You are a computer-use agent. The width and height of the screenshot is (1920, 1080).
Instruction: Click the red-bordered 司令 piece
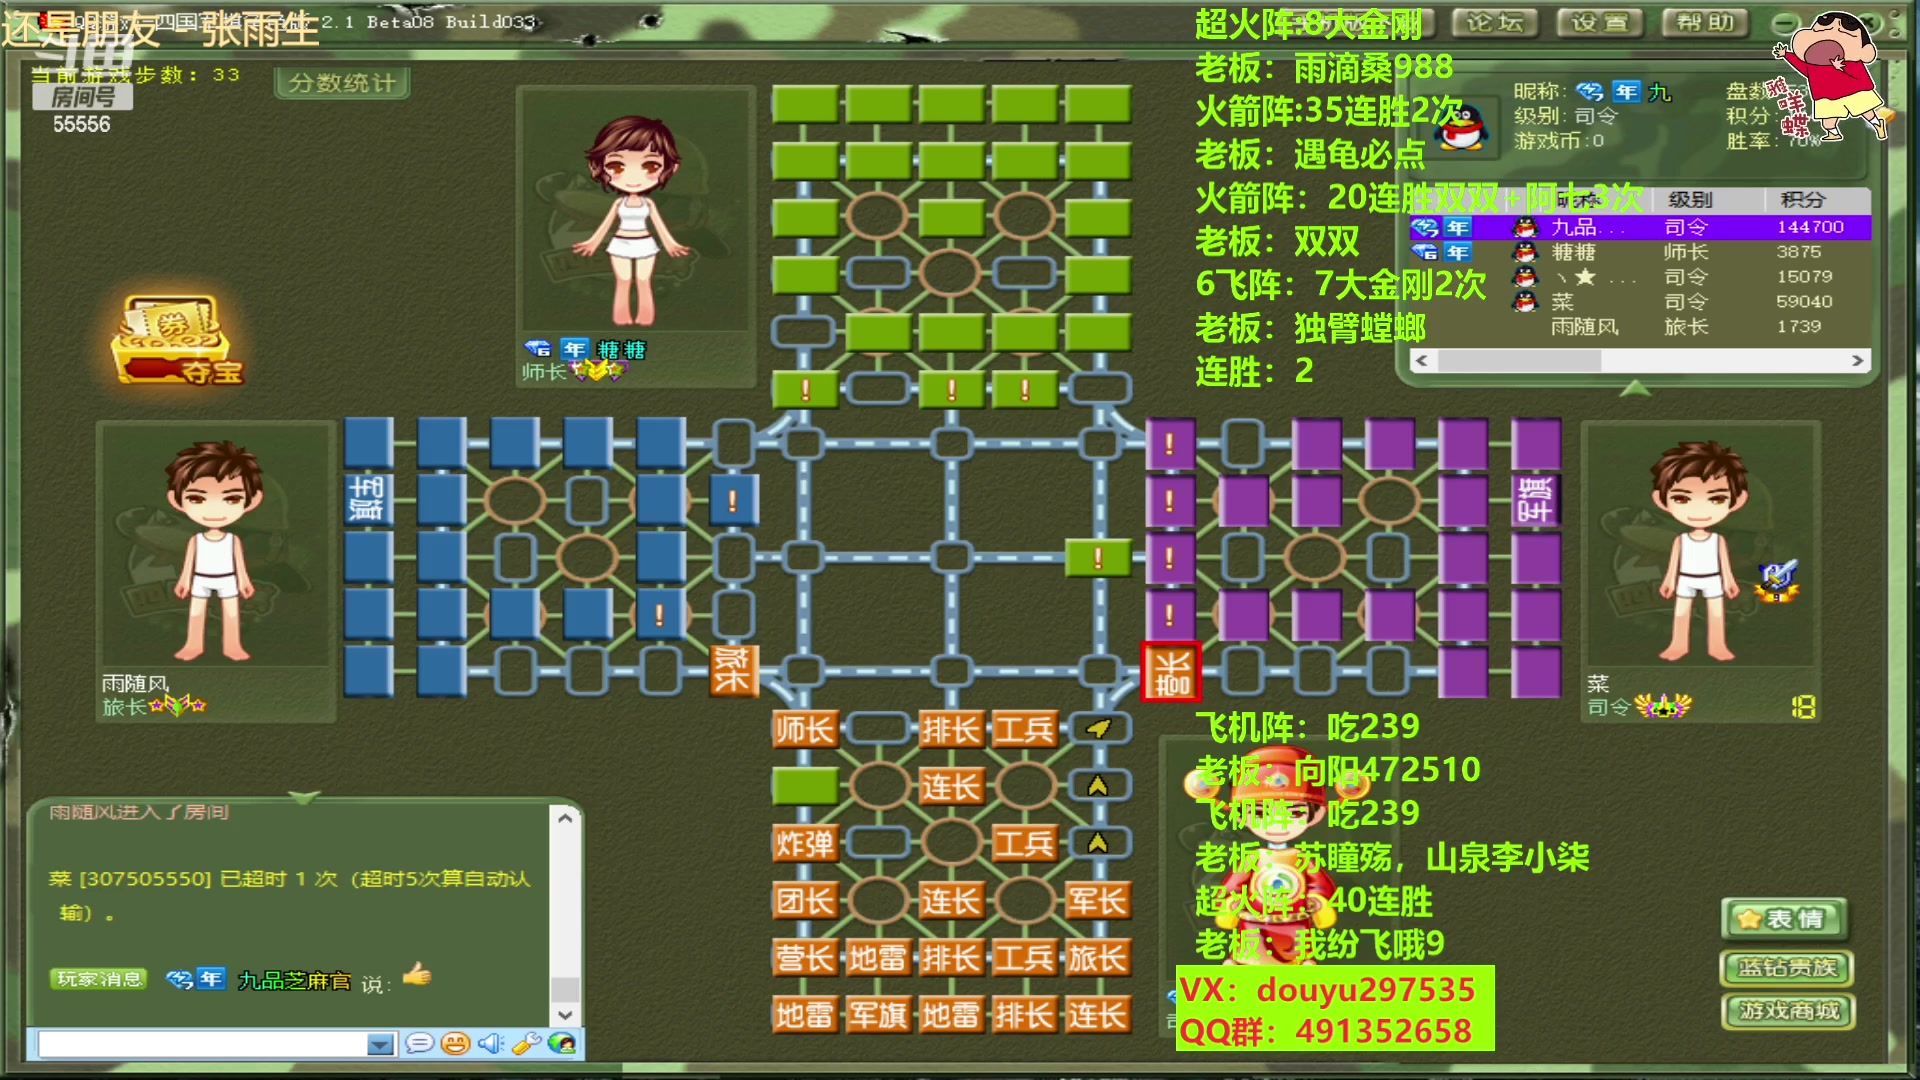click(x=1171, y=672)
